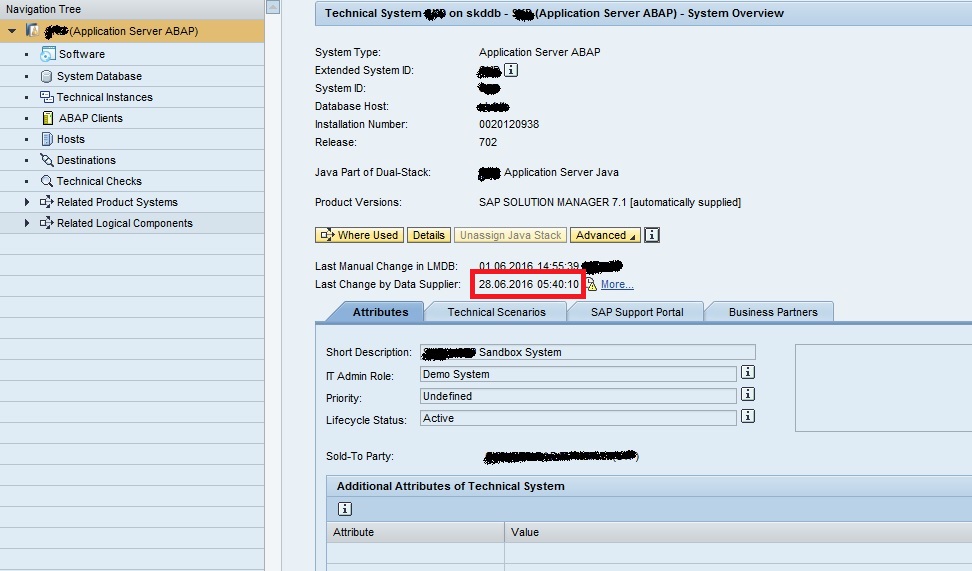Click the Short Description input field
972x571 pixels.
point(587,352)
